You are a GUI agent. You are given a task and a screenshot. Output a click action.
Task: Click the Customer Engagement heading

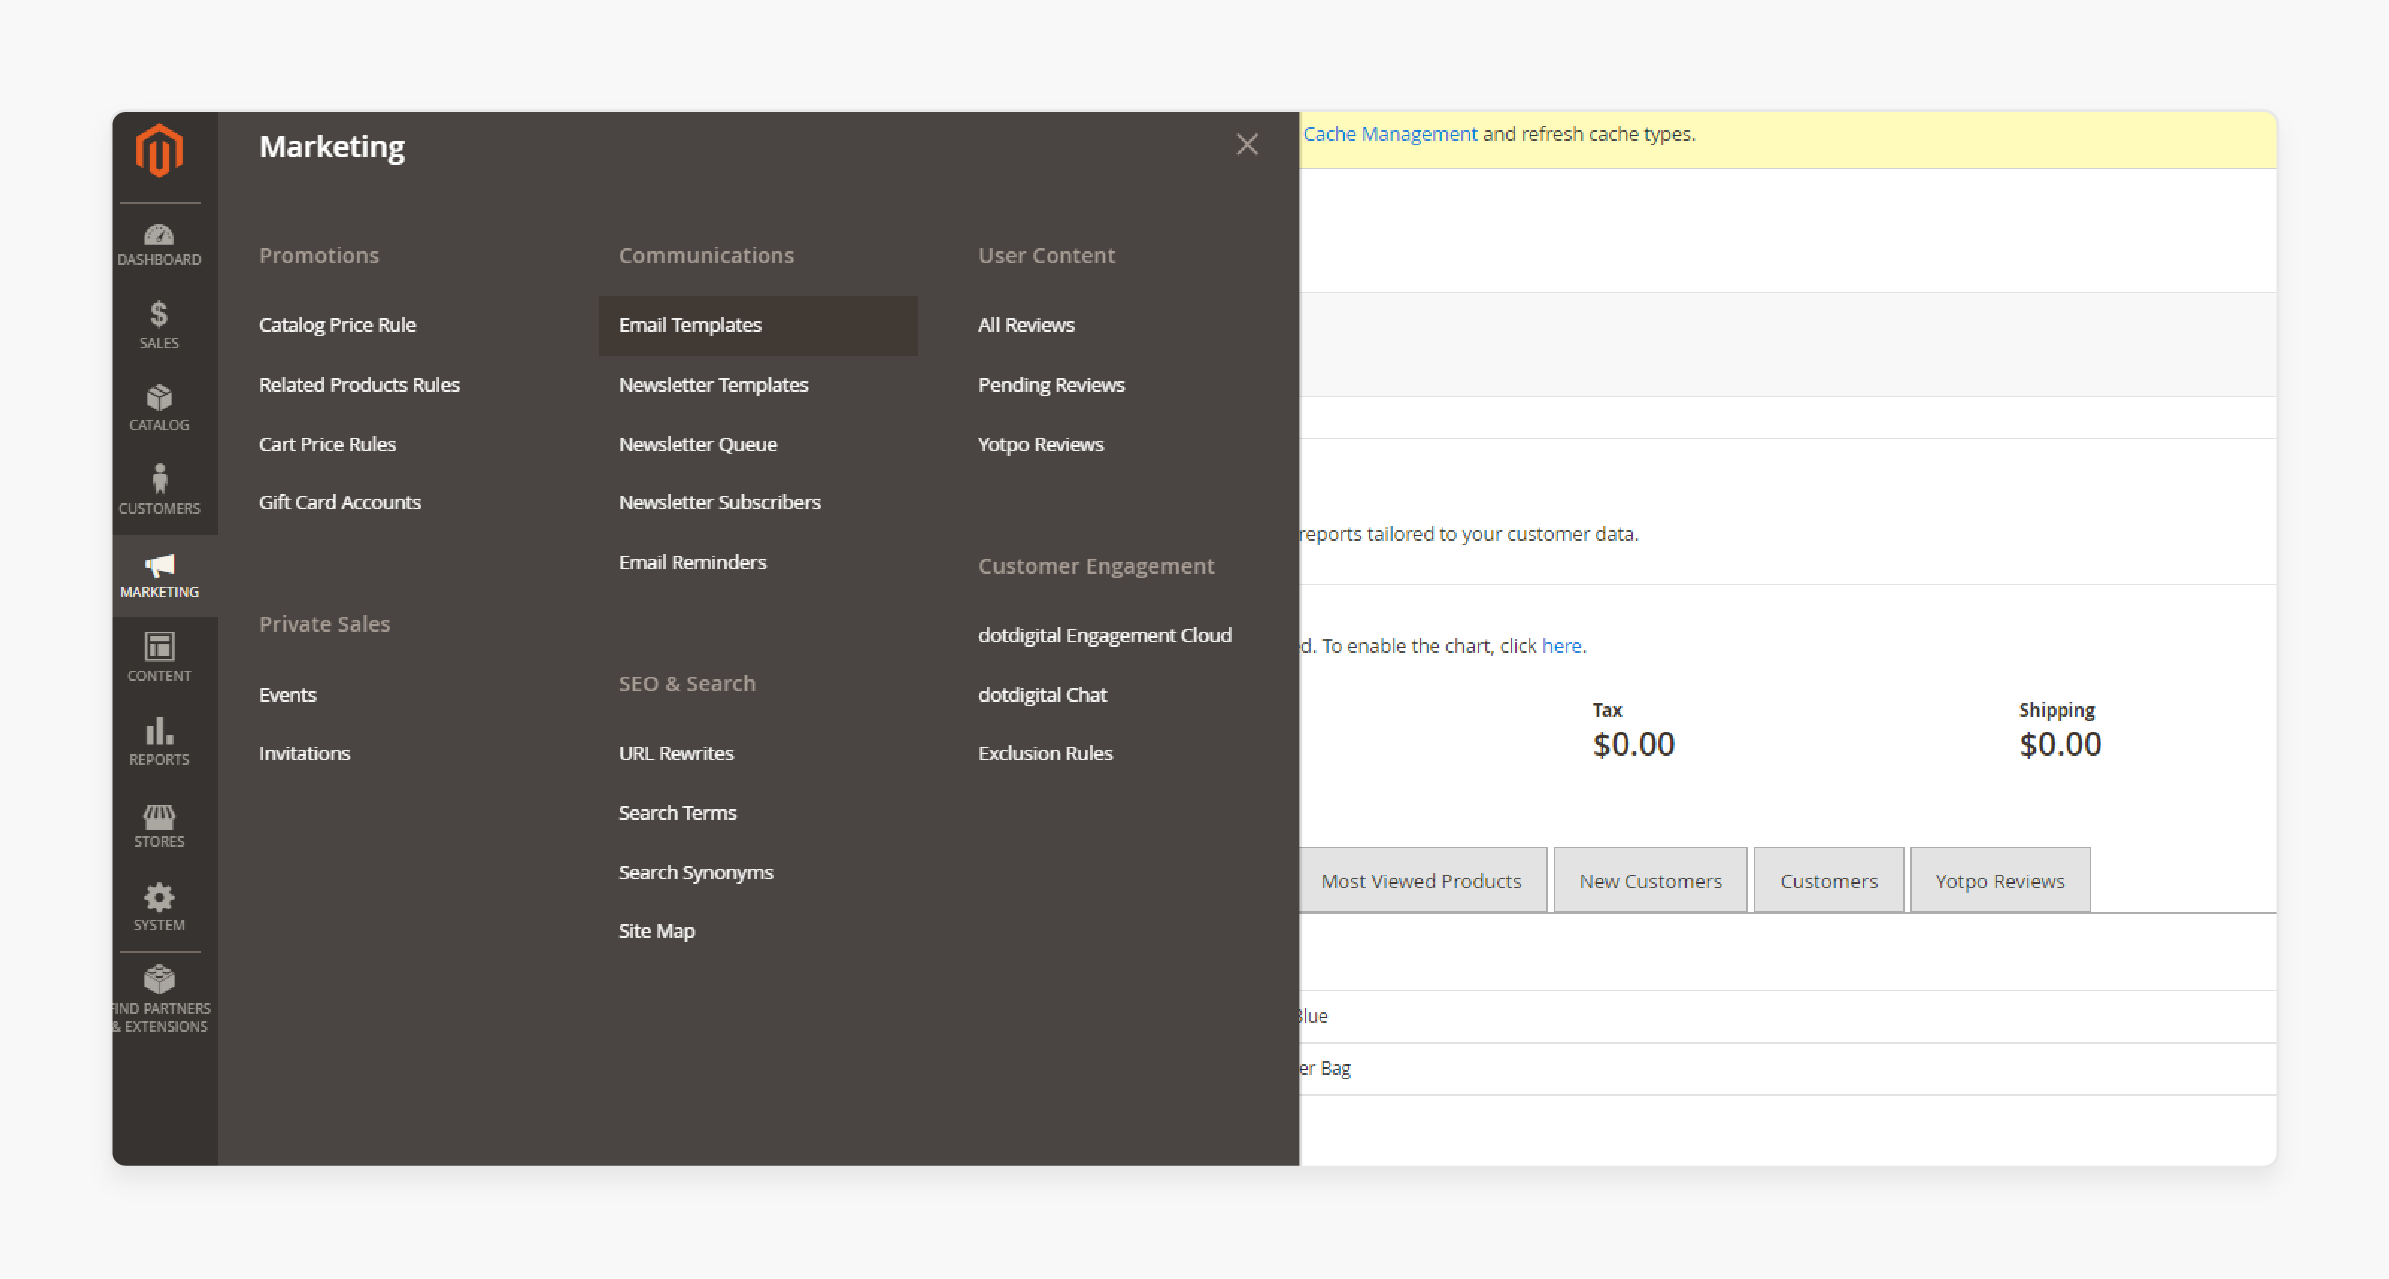click(x=1096, y=566)
